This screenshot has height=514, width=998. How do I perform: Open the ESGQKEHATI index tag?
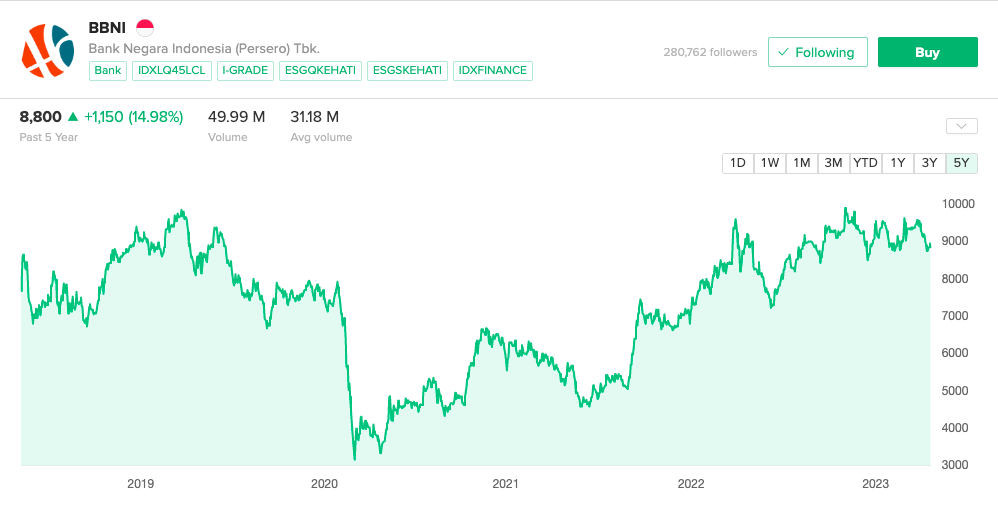(321, 71)
